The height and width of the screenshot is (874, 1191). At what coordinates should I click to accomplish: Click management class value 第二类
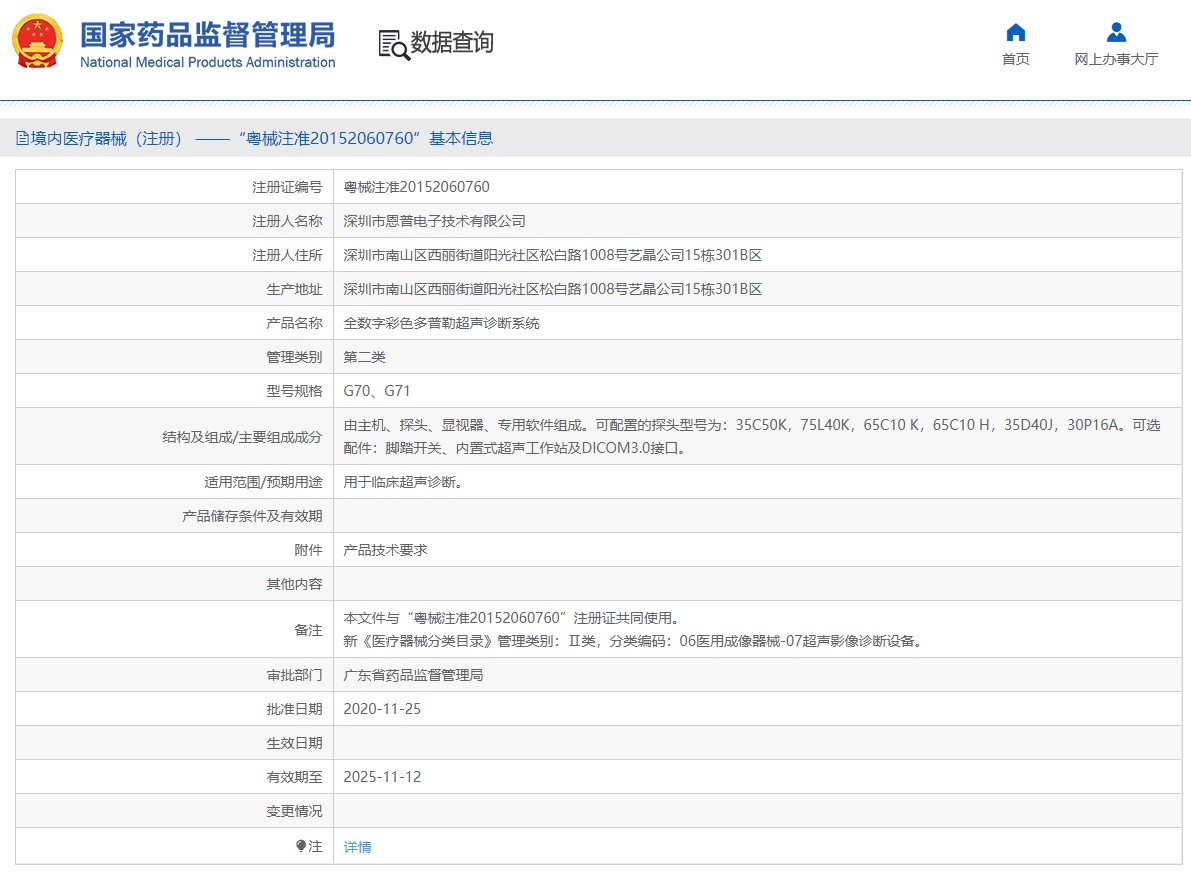[x=365, y=357]
